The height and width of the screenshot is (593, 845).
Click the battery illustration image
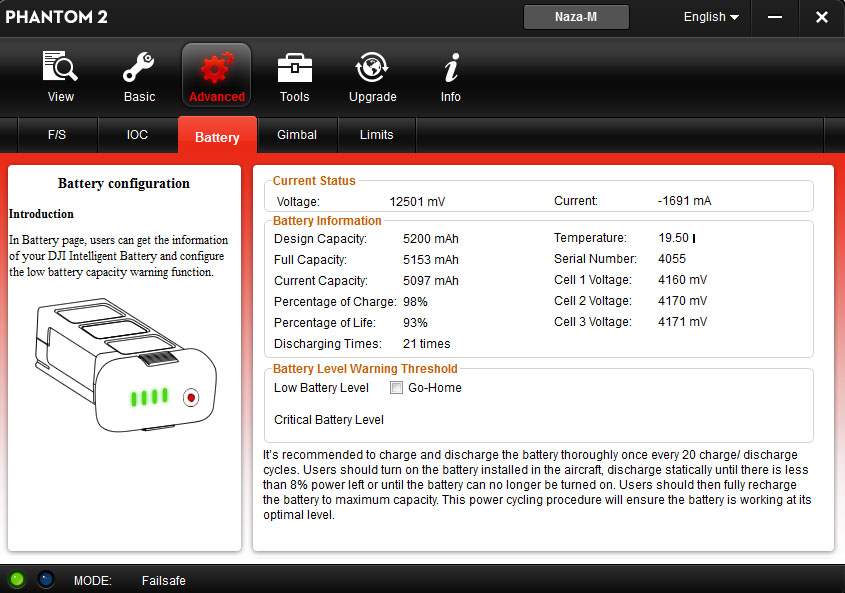[126, 365]
